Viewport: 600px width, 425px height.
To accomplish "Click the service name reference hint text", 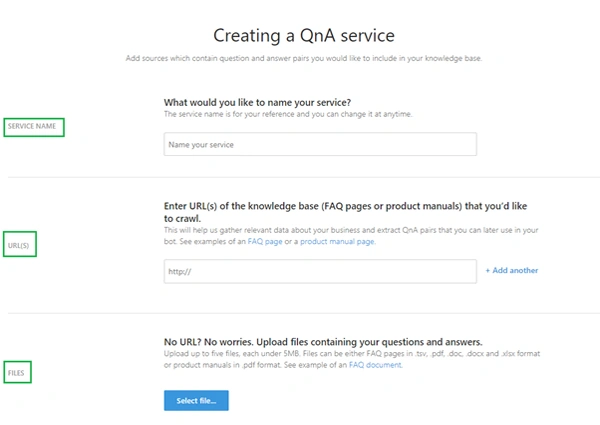I will 288,114.
